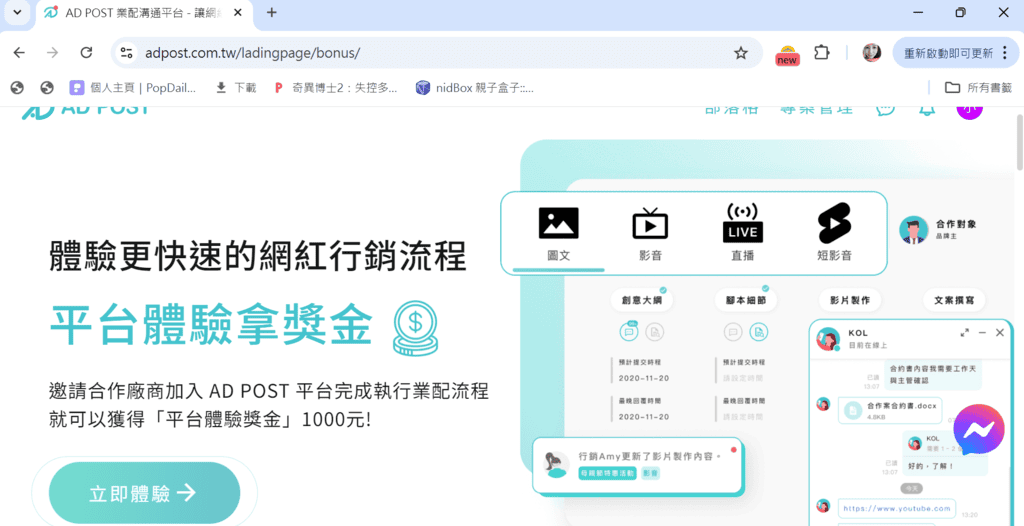Open the chat messages icon in the header
The width and height of the screenshot is (1024, 526).
pyautogui.click(x=886, y=110)
